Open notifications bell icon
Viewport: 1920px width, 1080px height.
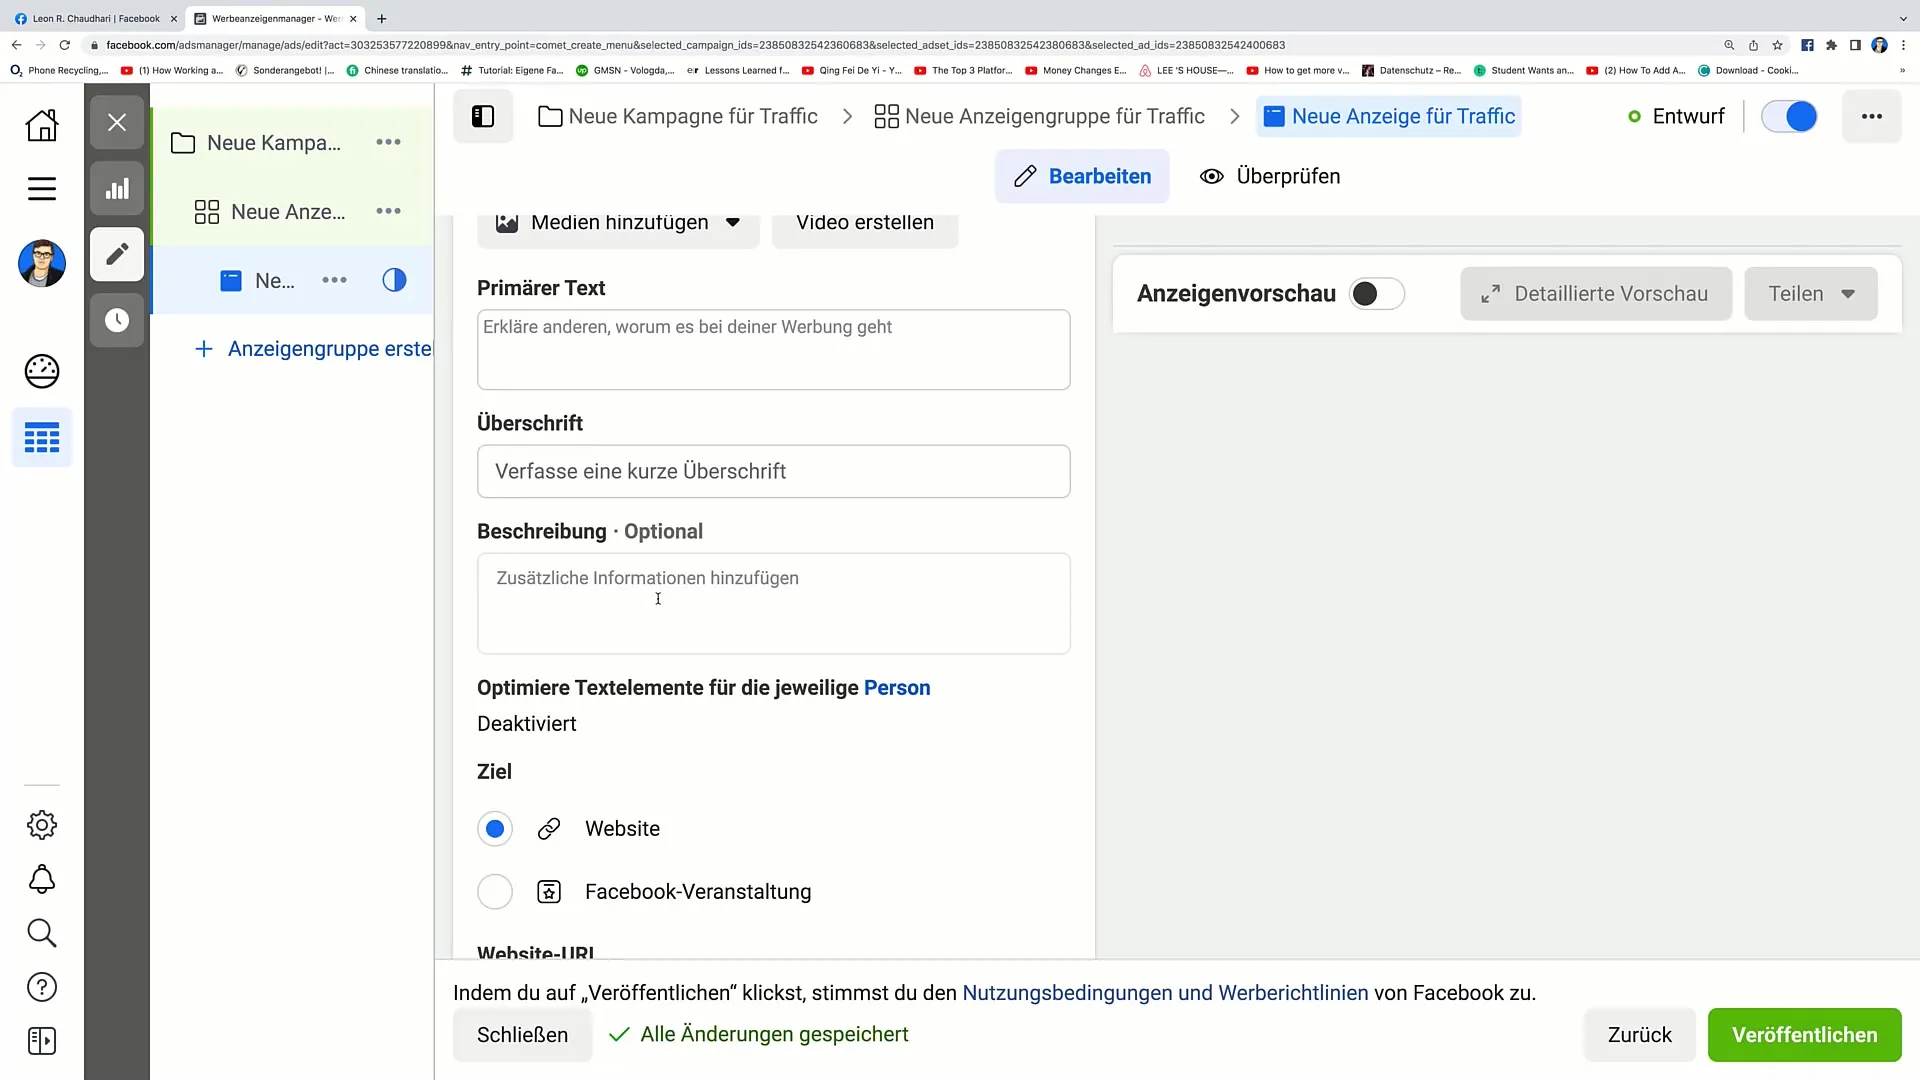(42, 879)
